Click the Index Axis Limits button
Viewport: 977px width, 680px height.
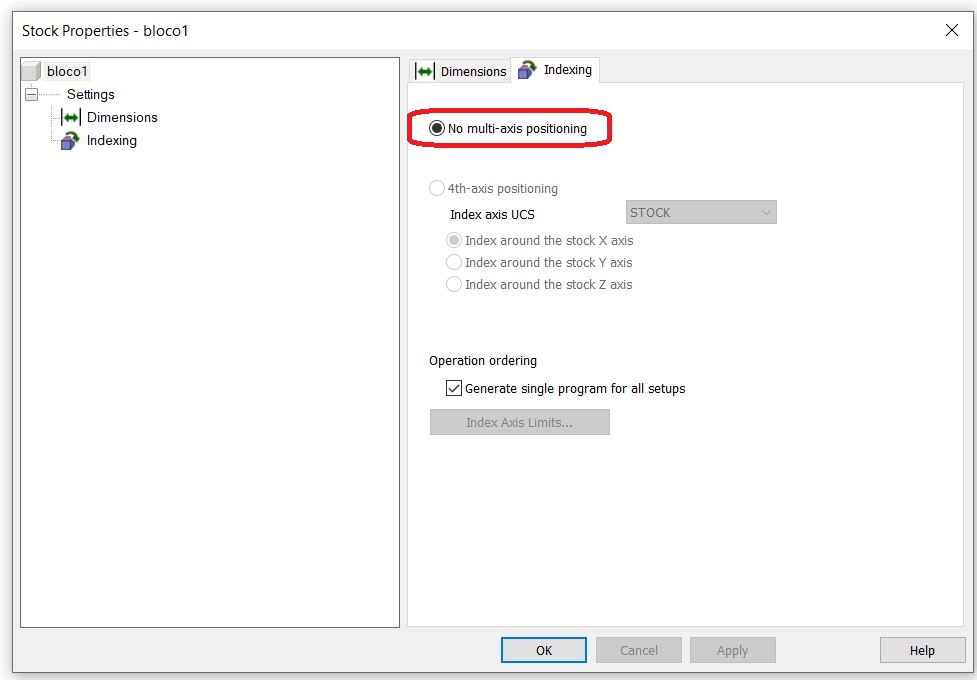(x=520, y=422)
